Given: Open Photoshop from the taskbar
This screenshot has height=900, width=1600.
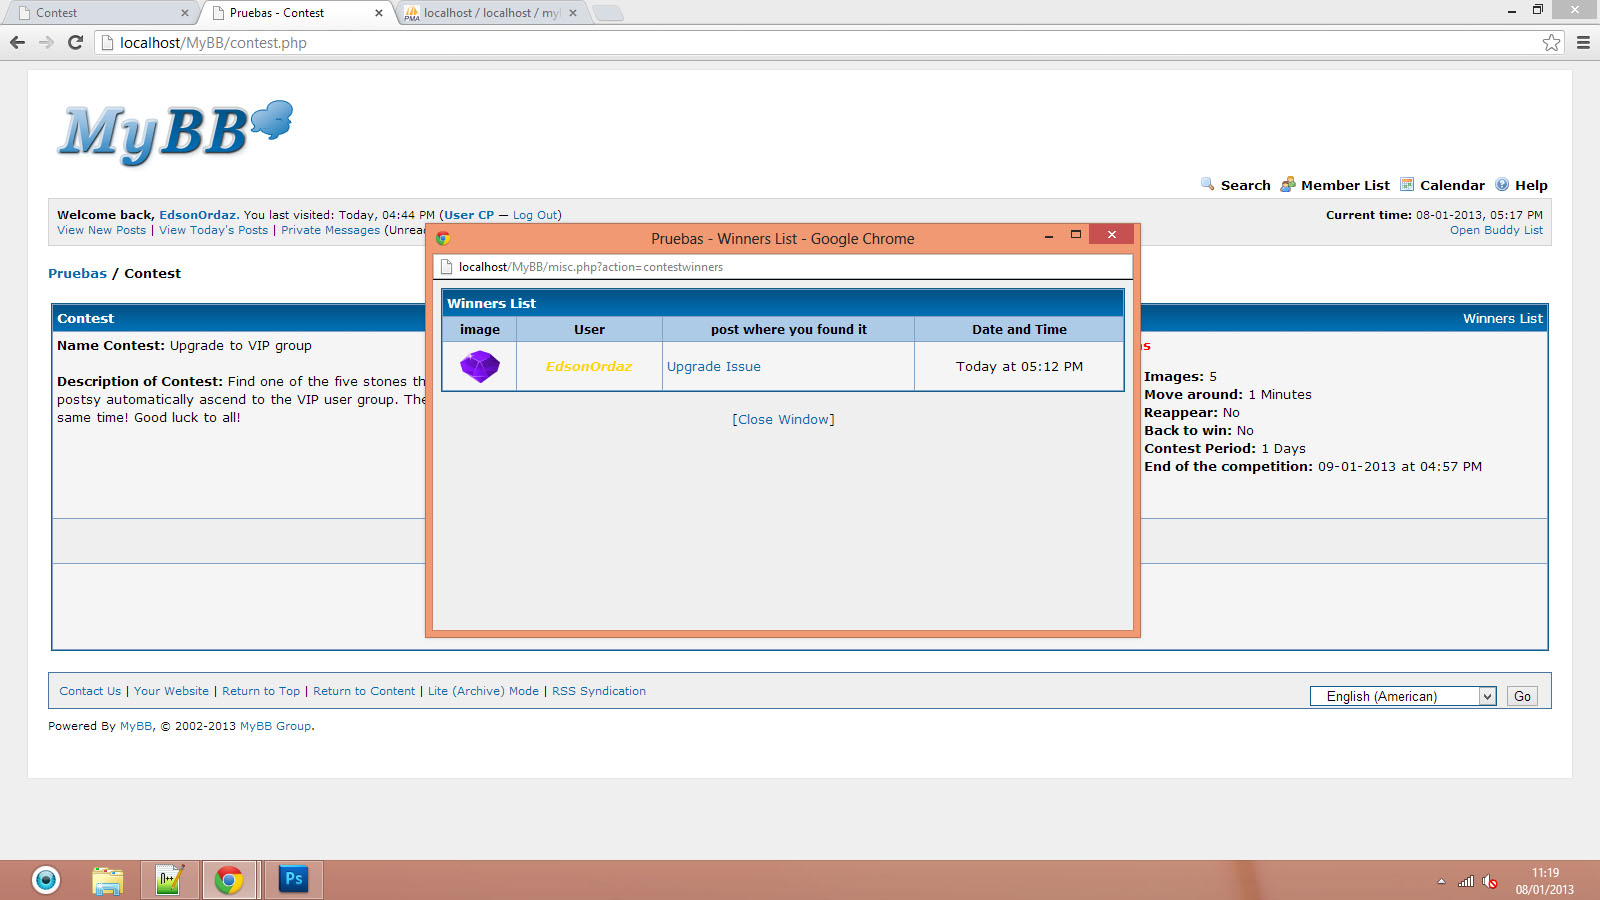Looking at the screenshot, I should point(293,879).
